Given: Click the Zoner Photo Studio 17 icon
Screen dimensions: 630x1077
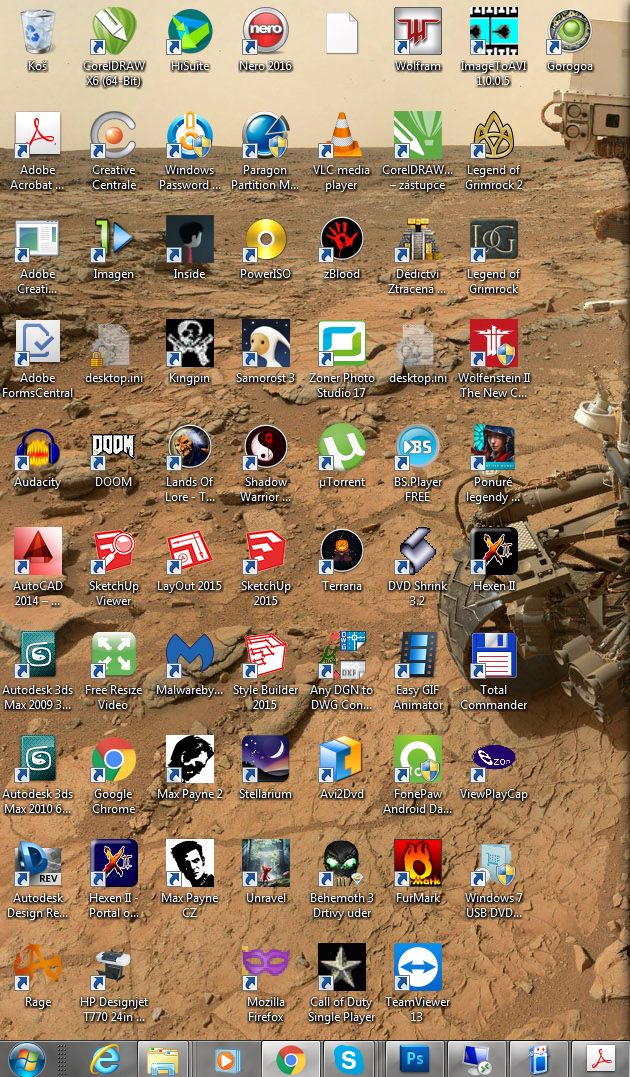Looking at the screenshot, I should (x=341, y=343).
